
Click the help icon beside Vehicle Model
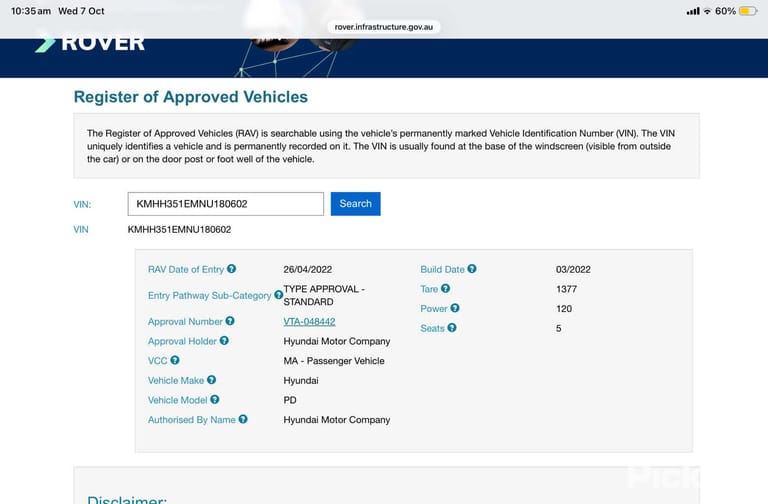pyautogui.click(x=215, y=399)
